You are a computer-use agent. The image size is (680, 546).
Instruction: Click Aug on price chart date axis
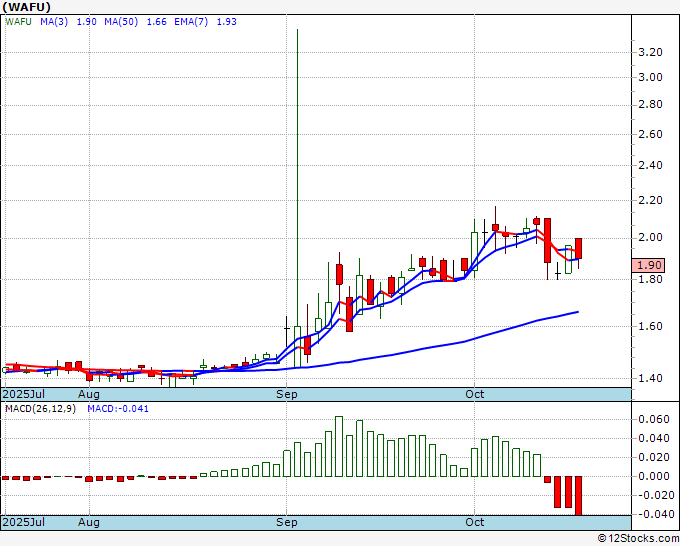point(89,394)
